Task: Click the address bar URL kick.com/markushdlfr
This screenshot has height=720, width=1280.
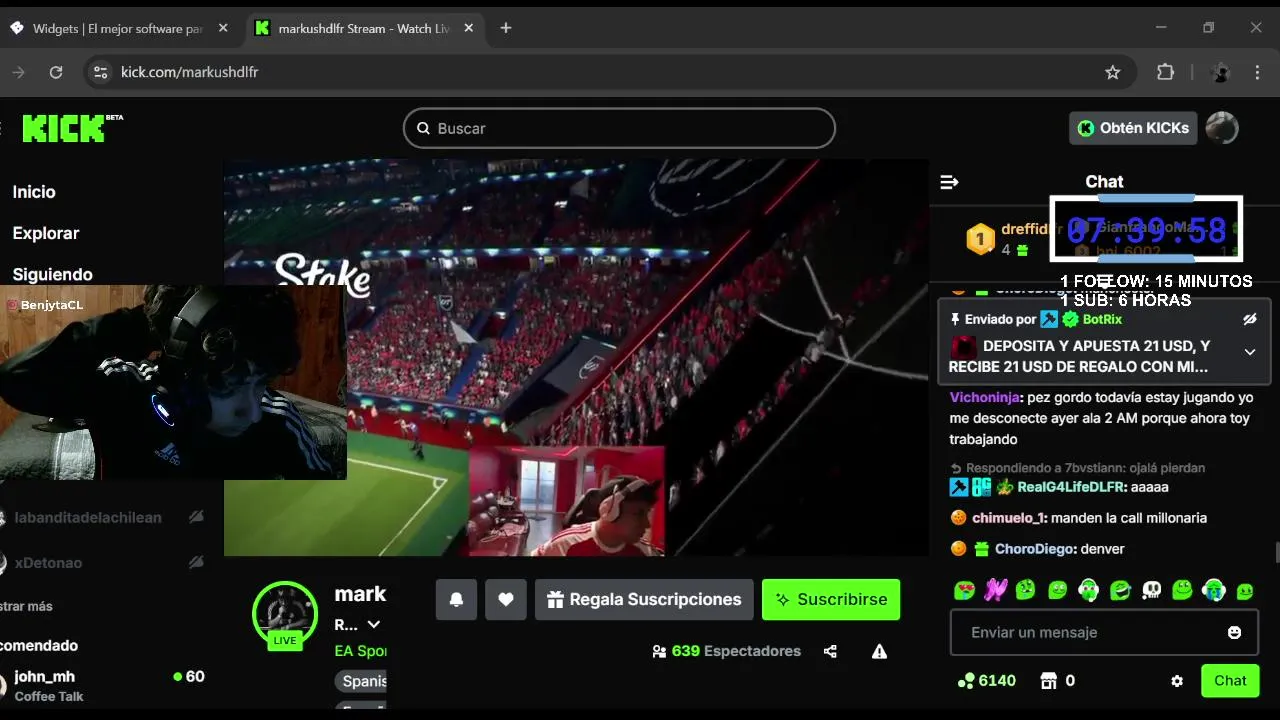Action: pyautogui.click(x=189, y=72)
